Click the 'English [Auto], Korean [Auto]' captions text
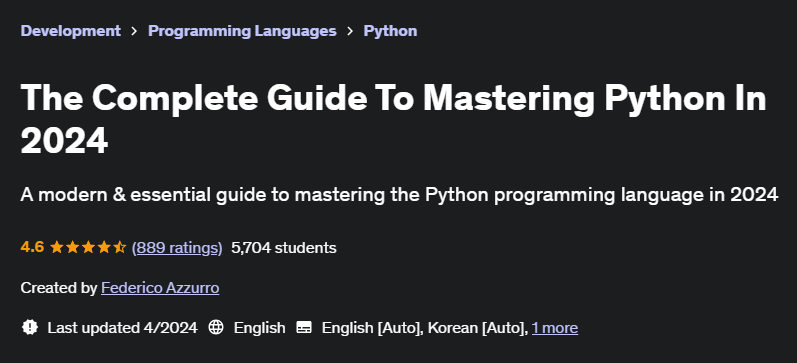 coord(424,328)
